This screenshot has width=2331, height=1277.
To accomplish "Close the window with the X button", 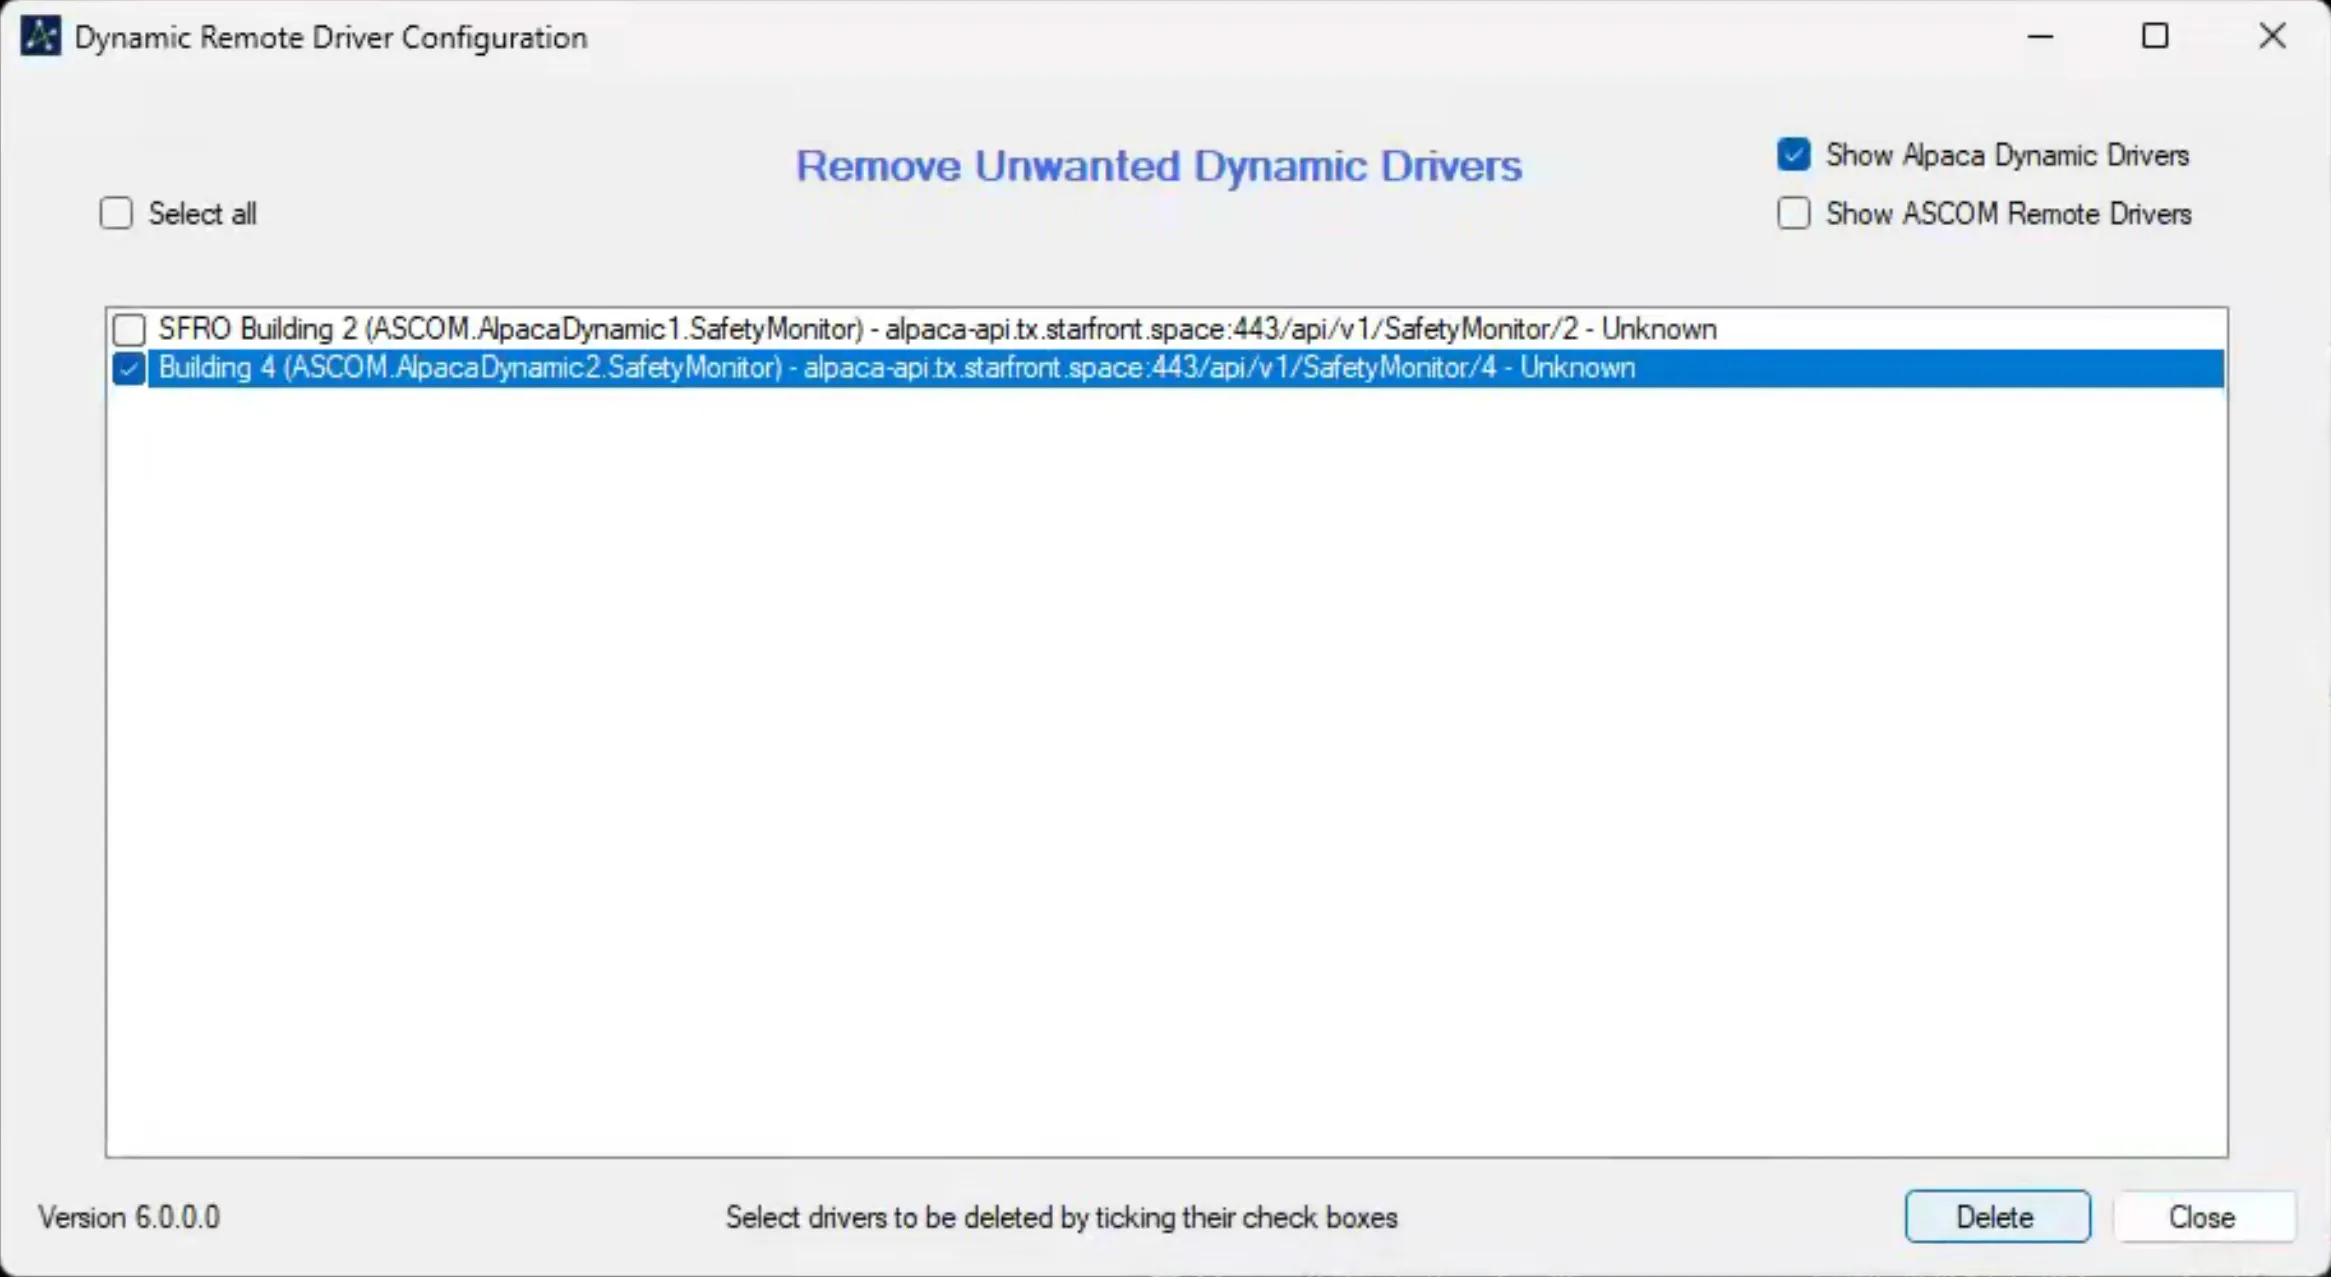I will tap(2272, 37).
